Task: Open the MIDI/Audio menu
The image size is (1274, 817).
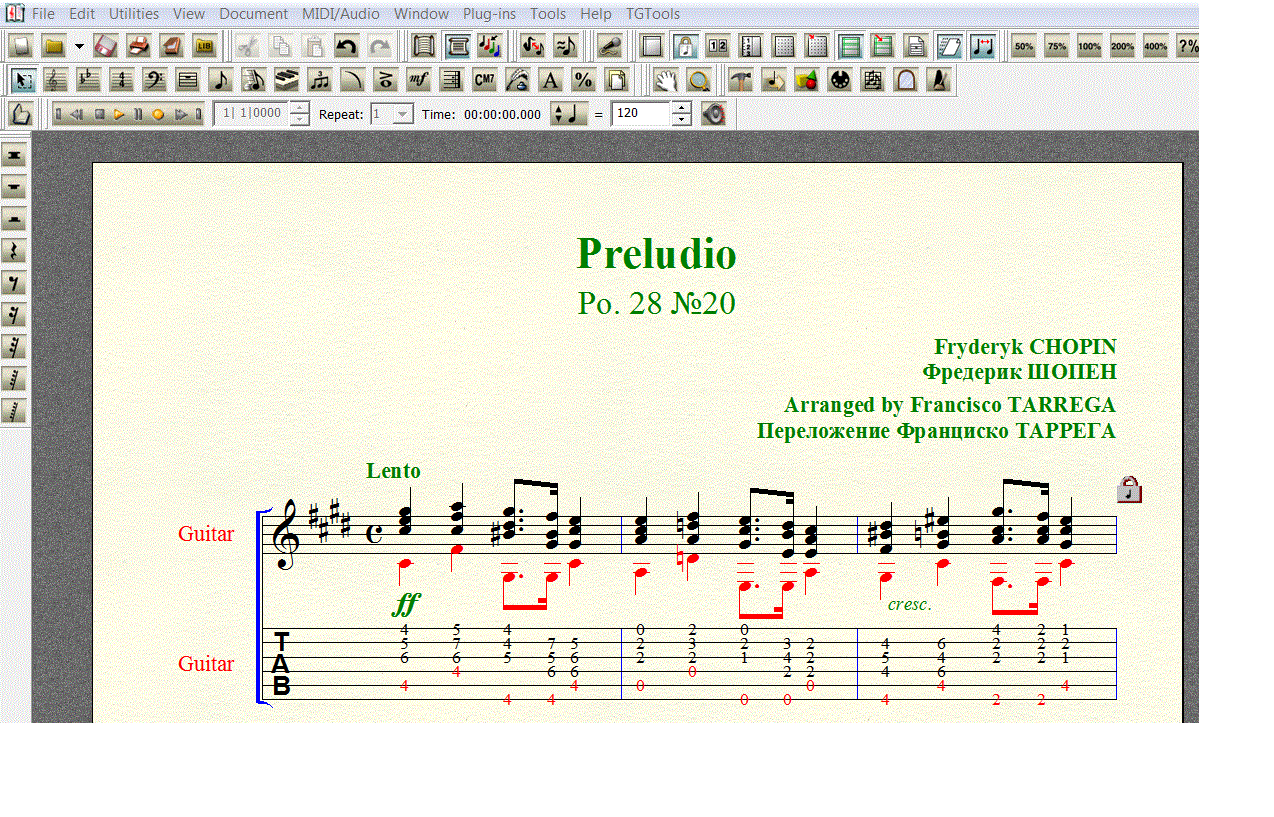Action: point(341,14)
